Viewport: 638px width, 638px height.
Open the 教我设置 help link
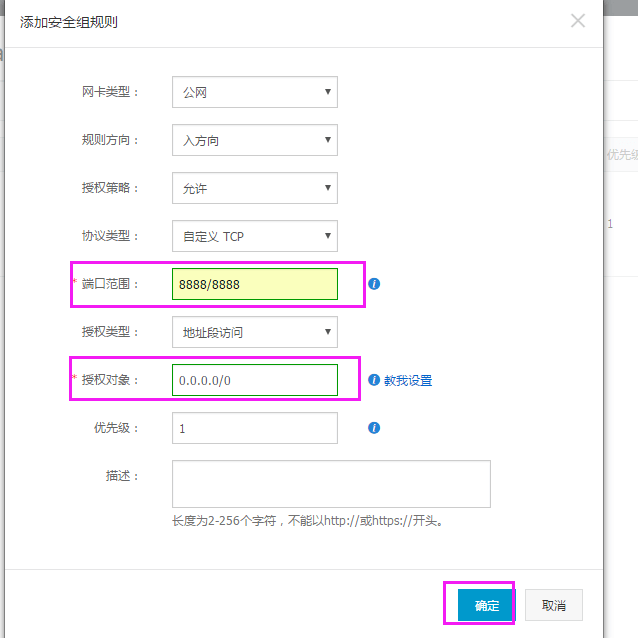[x=408, y=380]
